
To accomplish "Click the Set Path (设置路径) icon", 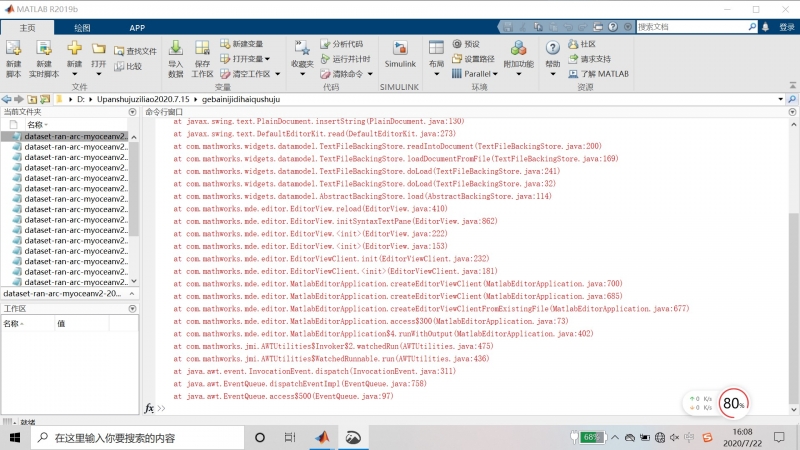I will 479,59.
